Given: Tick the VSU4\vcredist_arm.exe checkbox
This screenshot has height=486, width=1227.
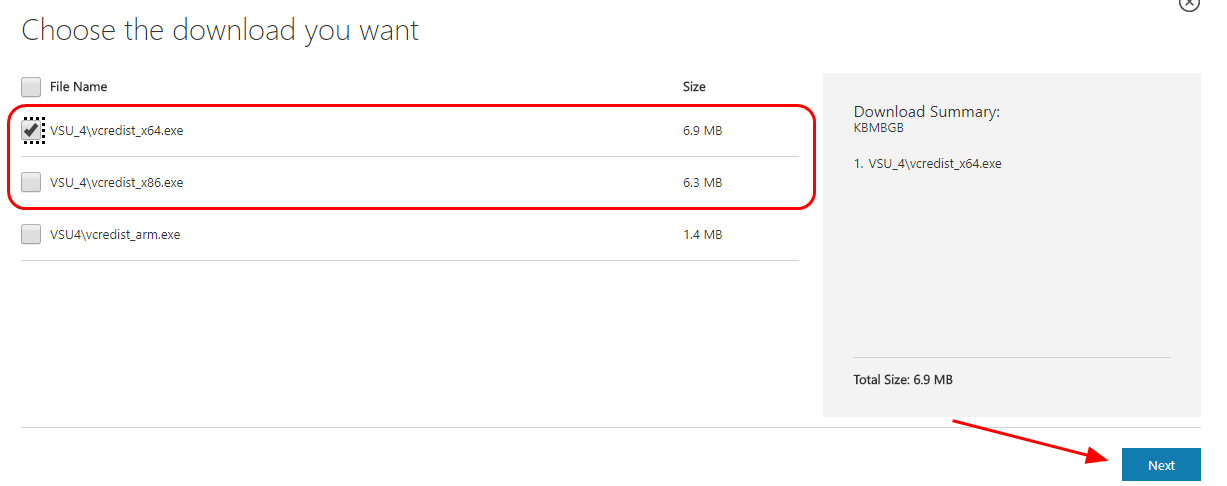Looking at the screenshot, I should click(31, 235).
